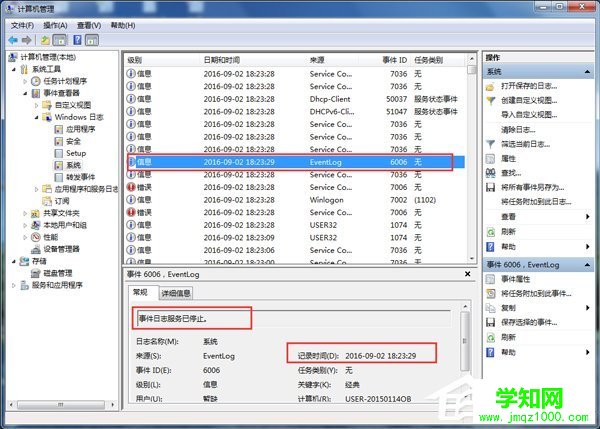Collapse the 系统 actions section
This screenshot has width=600, height=429.
587,72
